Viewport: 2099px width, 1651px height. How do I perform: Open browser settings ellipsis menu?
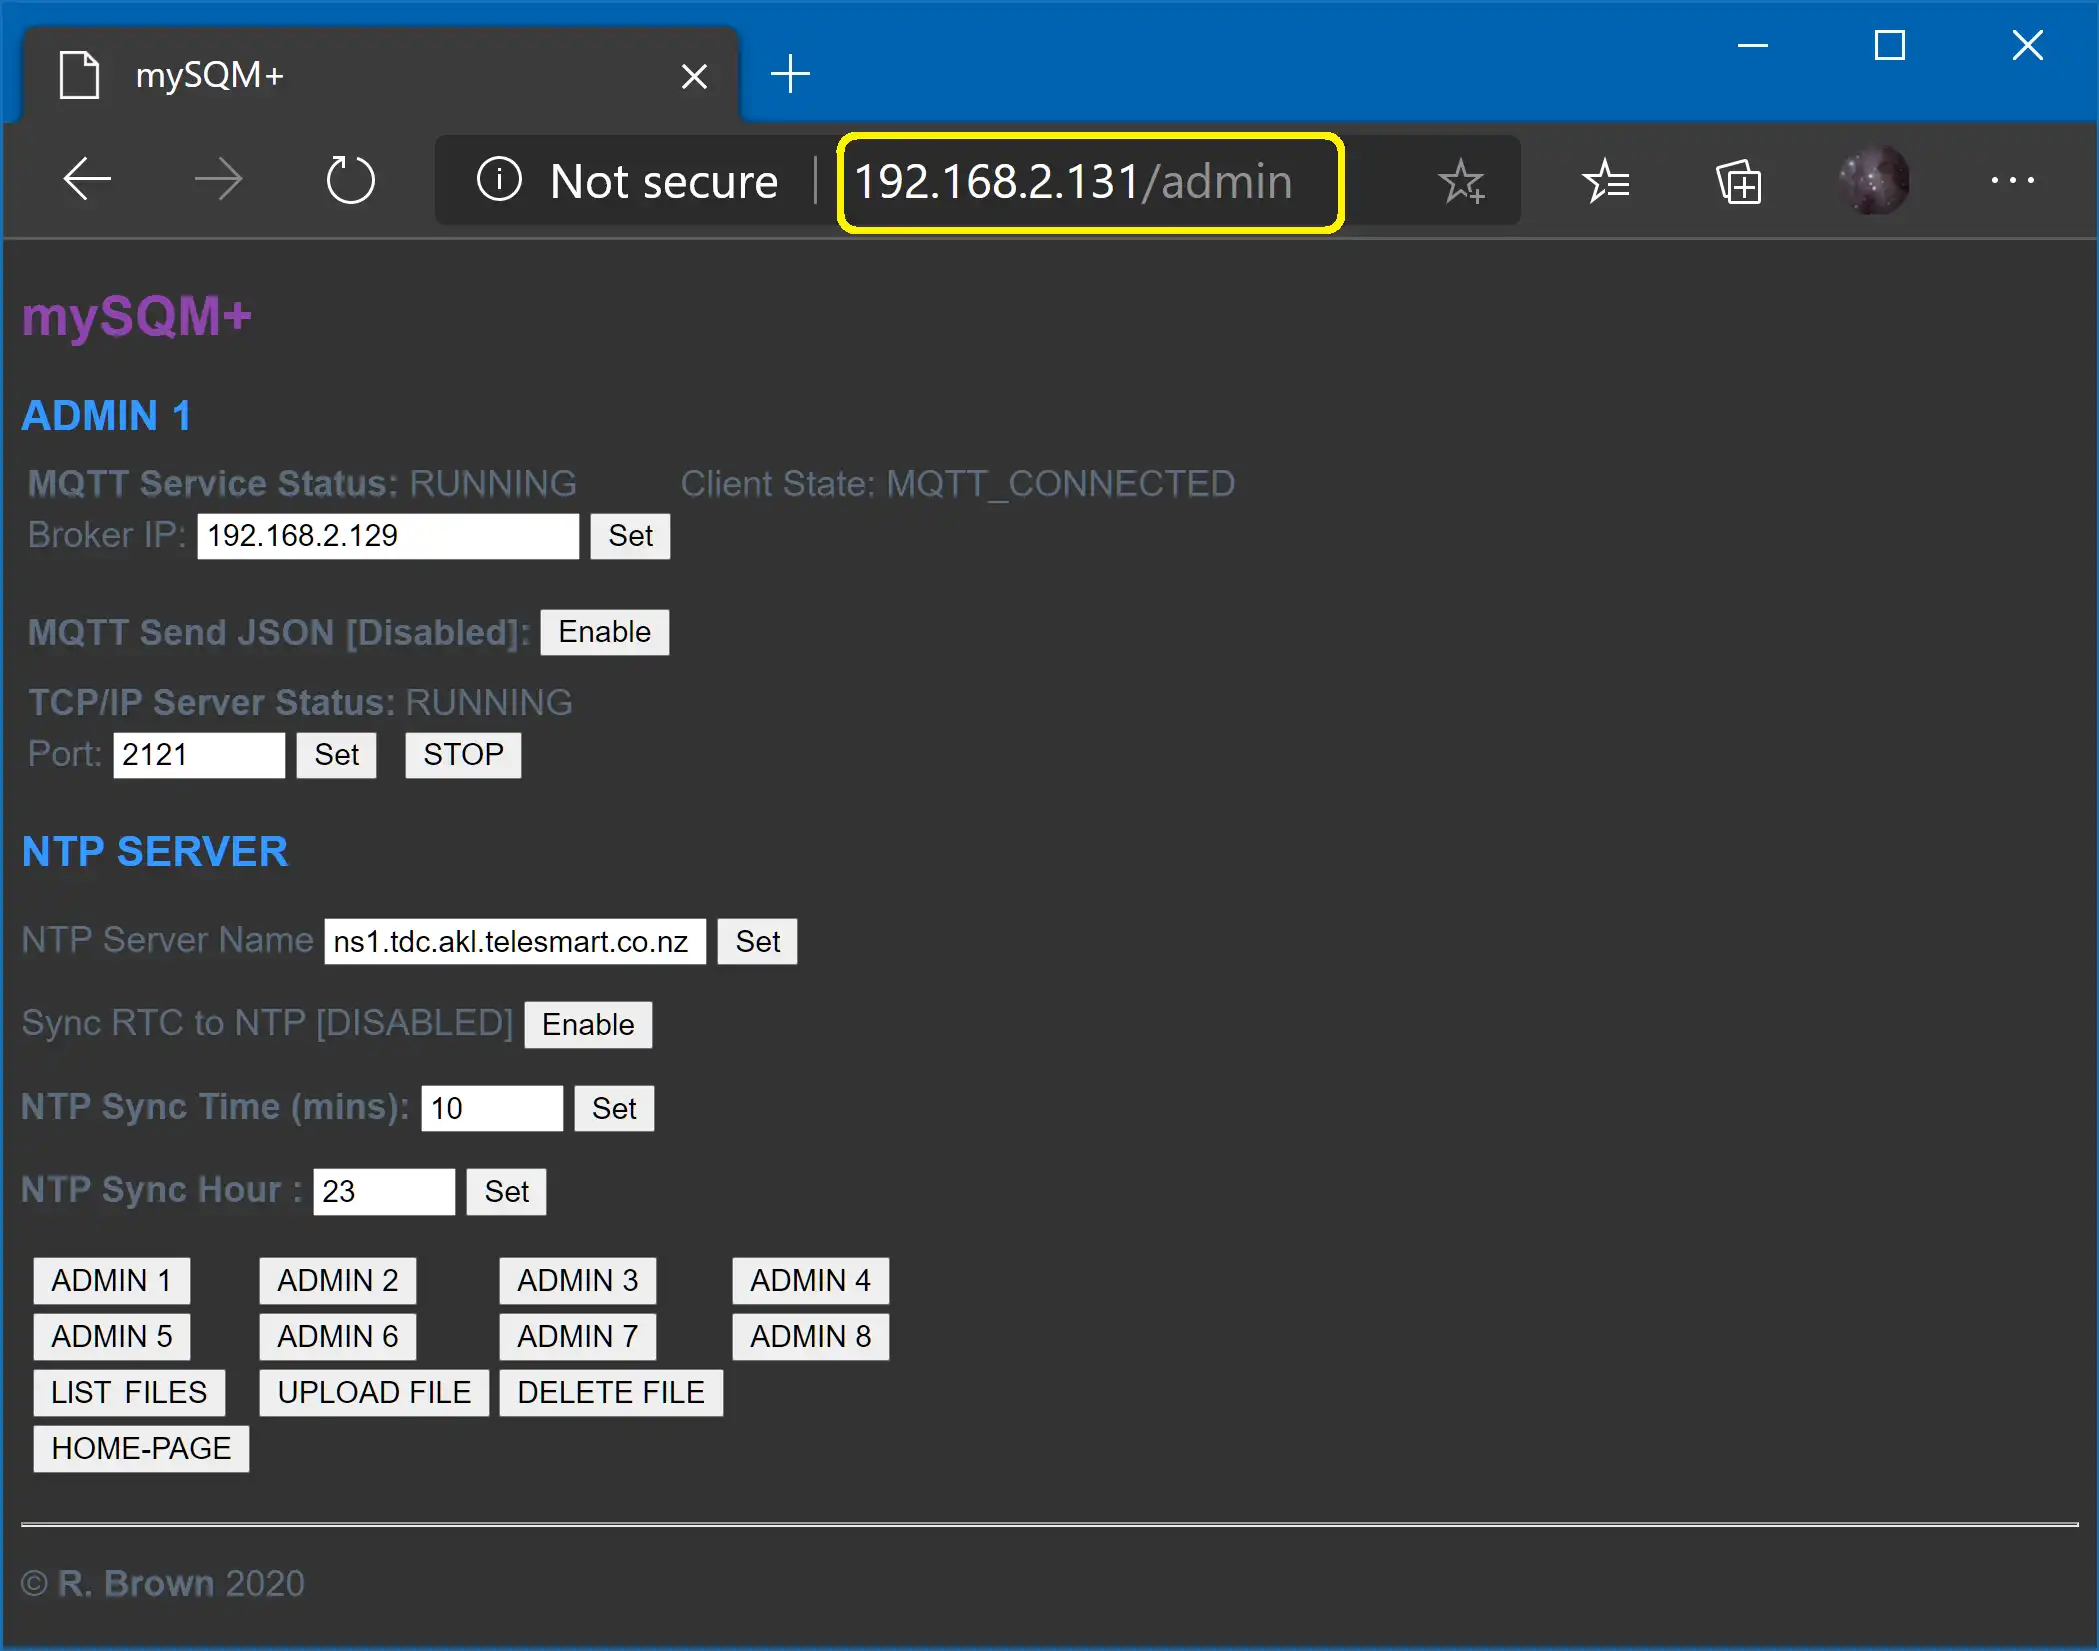[2012, 181]
